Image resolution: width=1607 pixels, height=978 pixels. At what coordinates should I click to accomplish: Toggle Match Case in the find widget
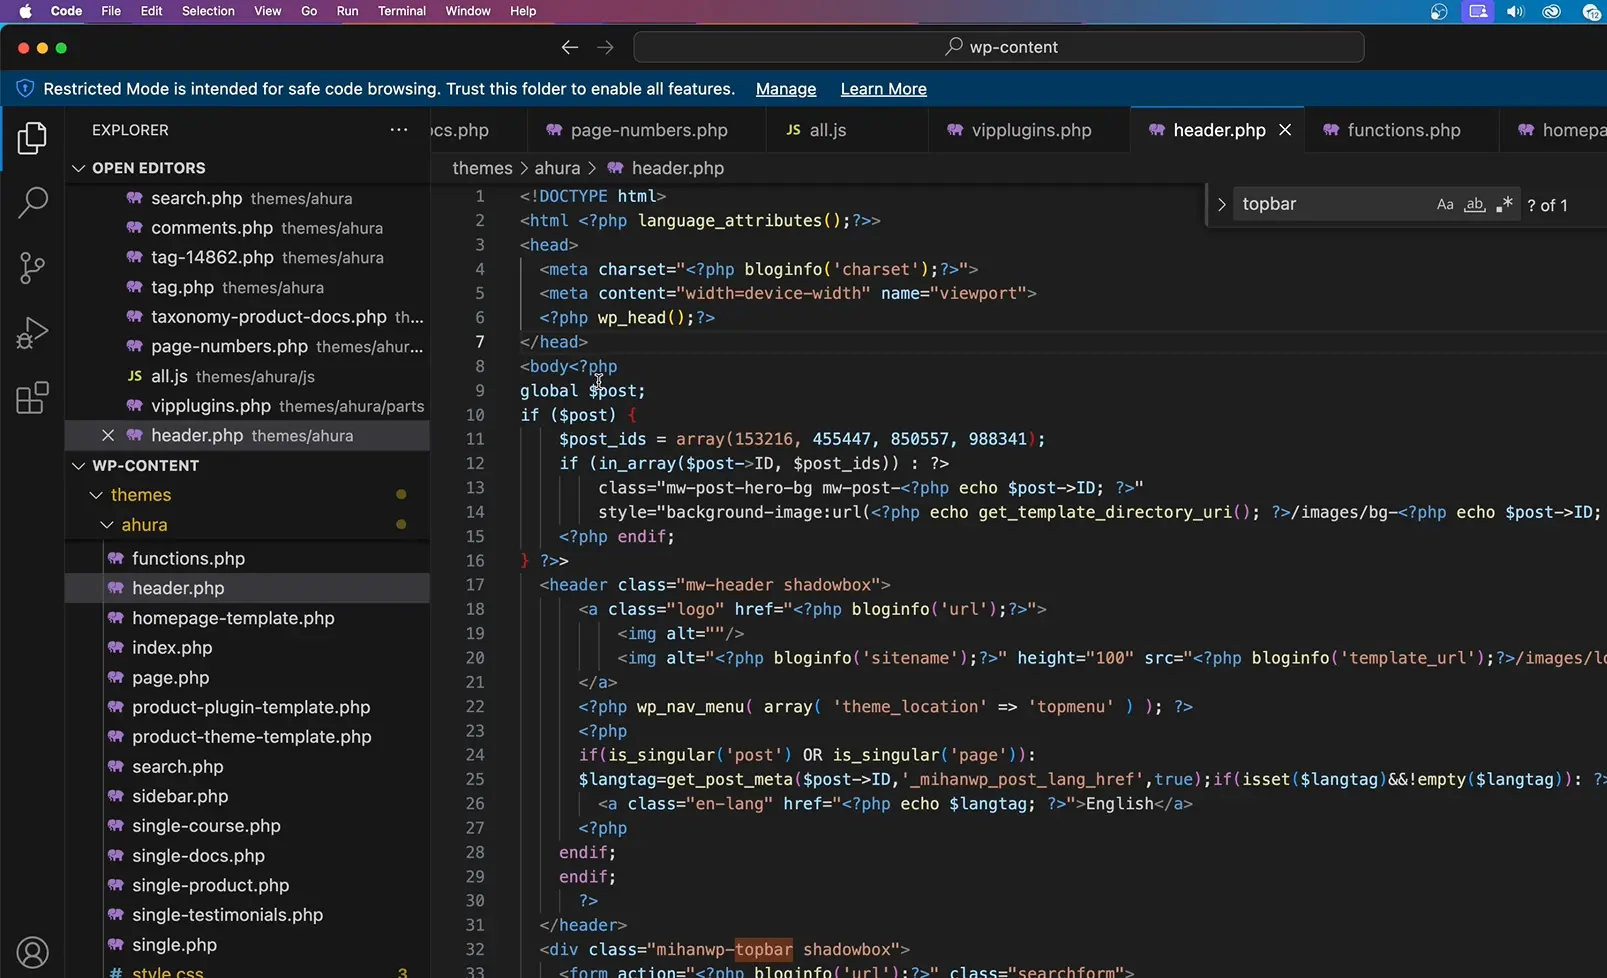coord(1444,204)
